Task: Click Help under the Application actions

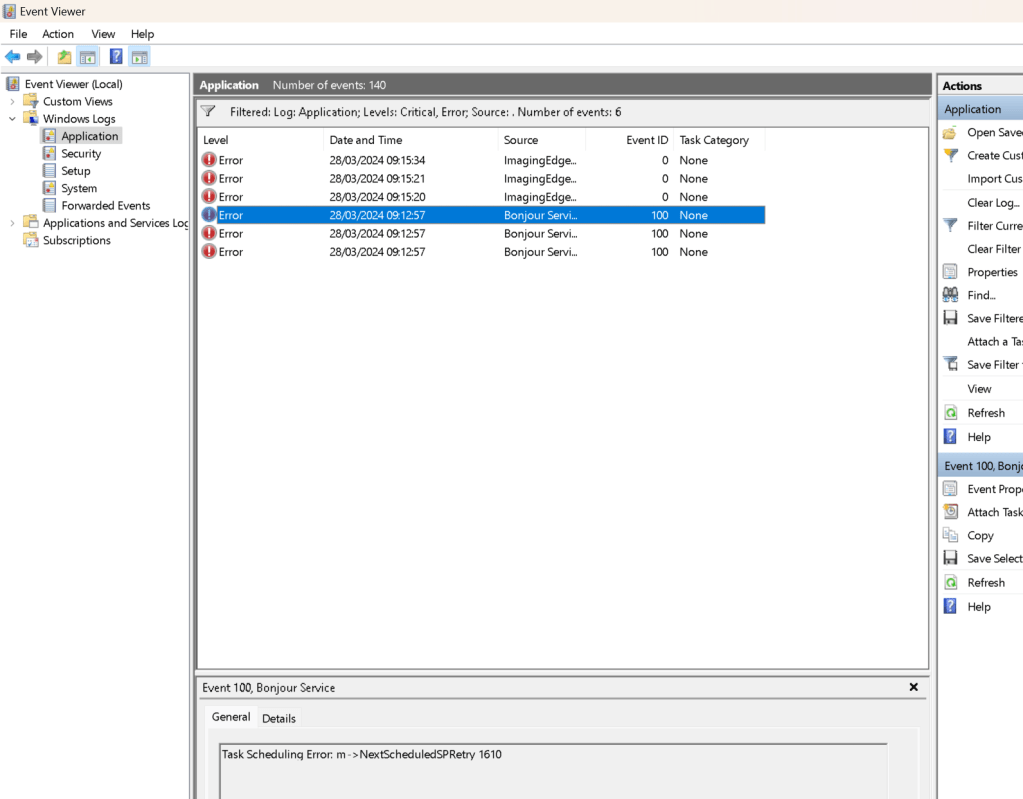Action: [x=979, y=437]
